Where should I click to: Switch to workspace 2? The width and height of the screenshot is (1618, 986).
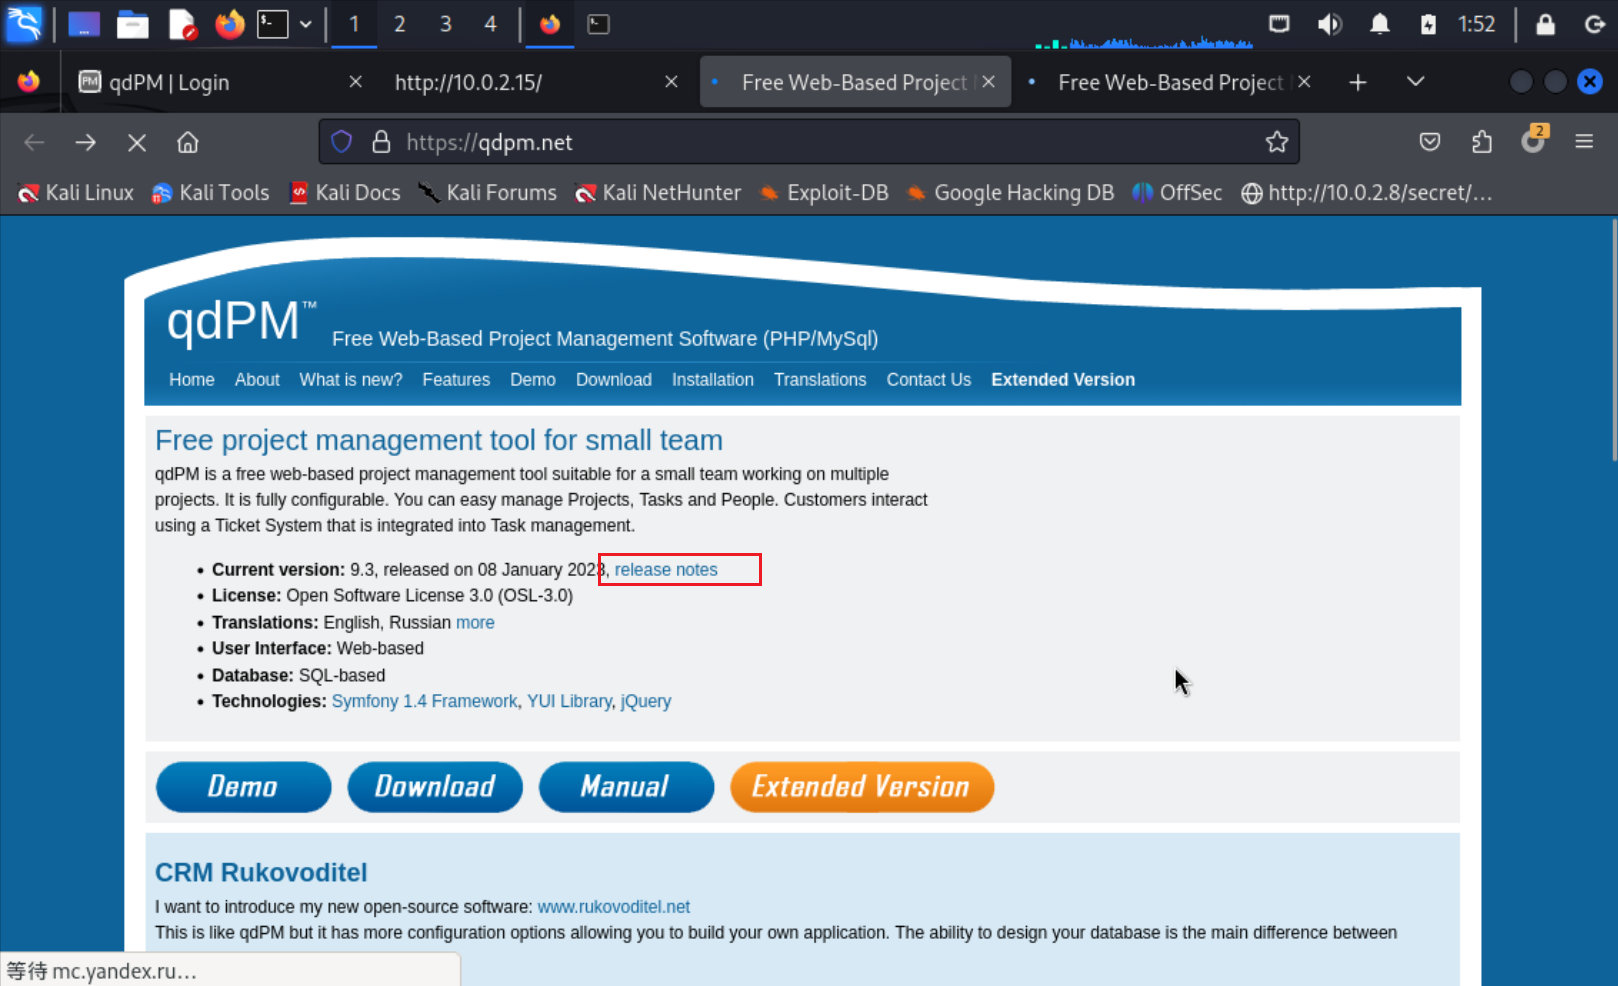click(x=399, y=24)
